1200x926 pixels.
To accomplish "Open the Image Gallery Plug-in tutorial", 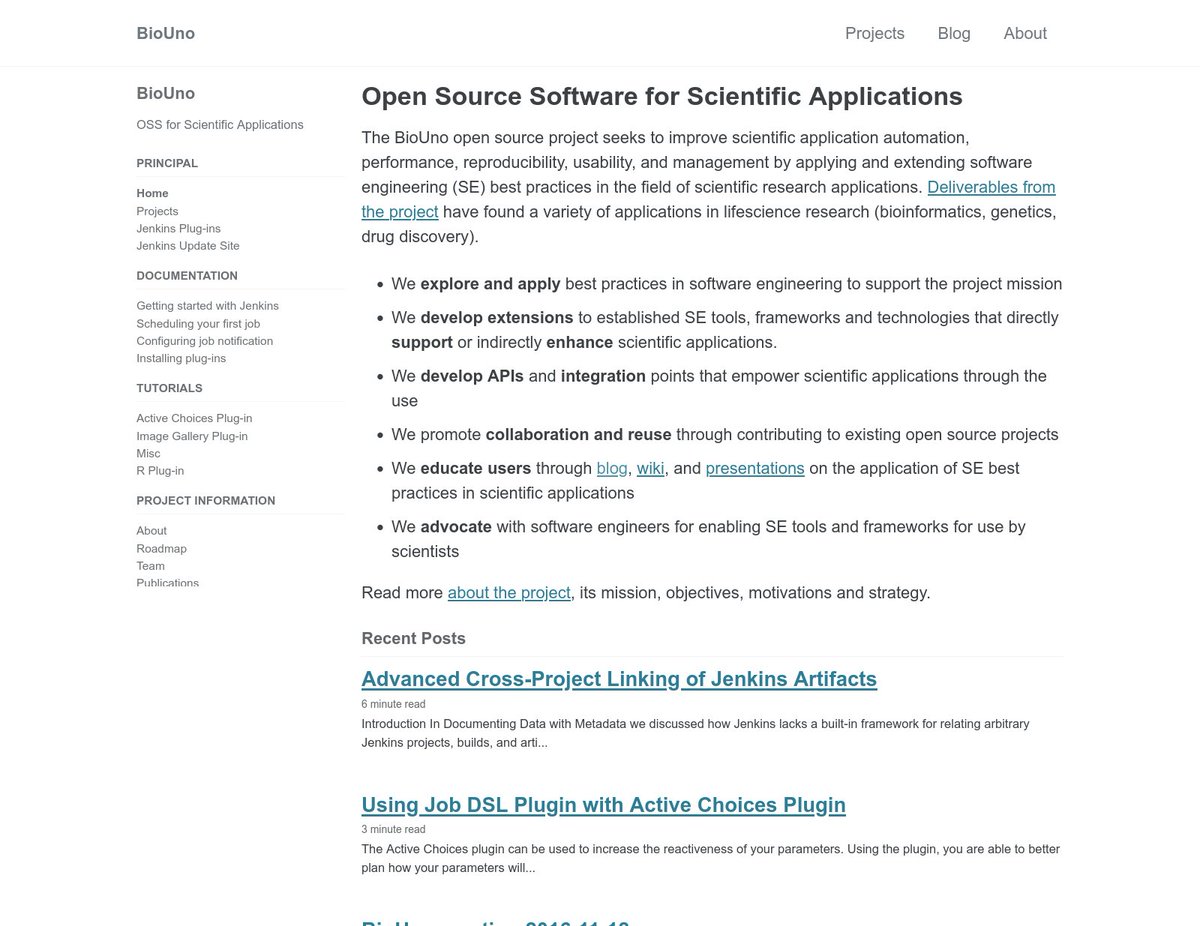I will 192,436.
